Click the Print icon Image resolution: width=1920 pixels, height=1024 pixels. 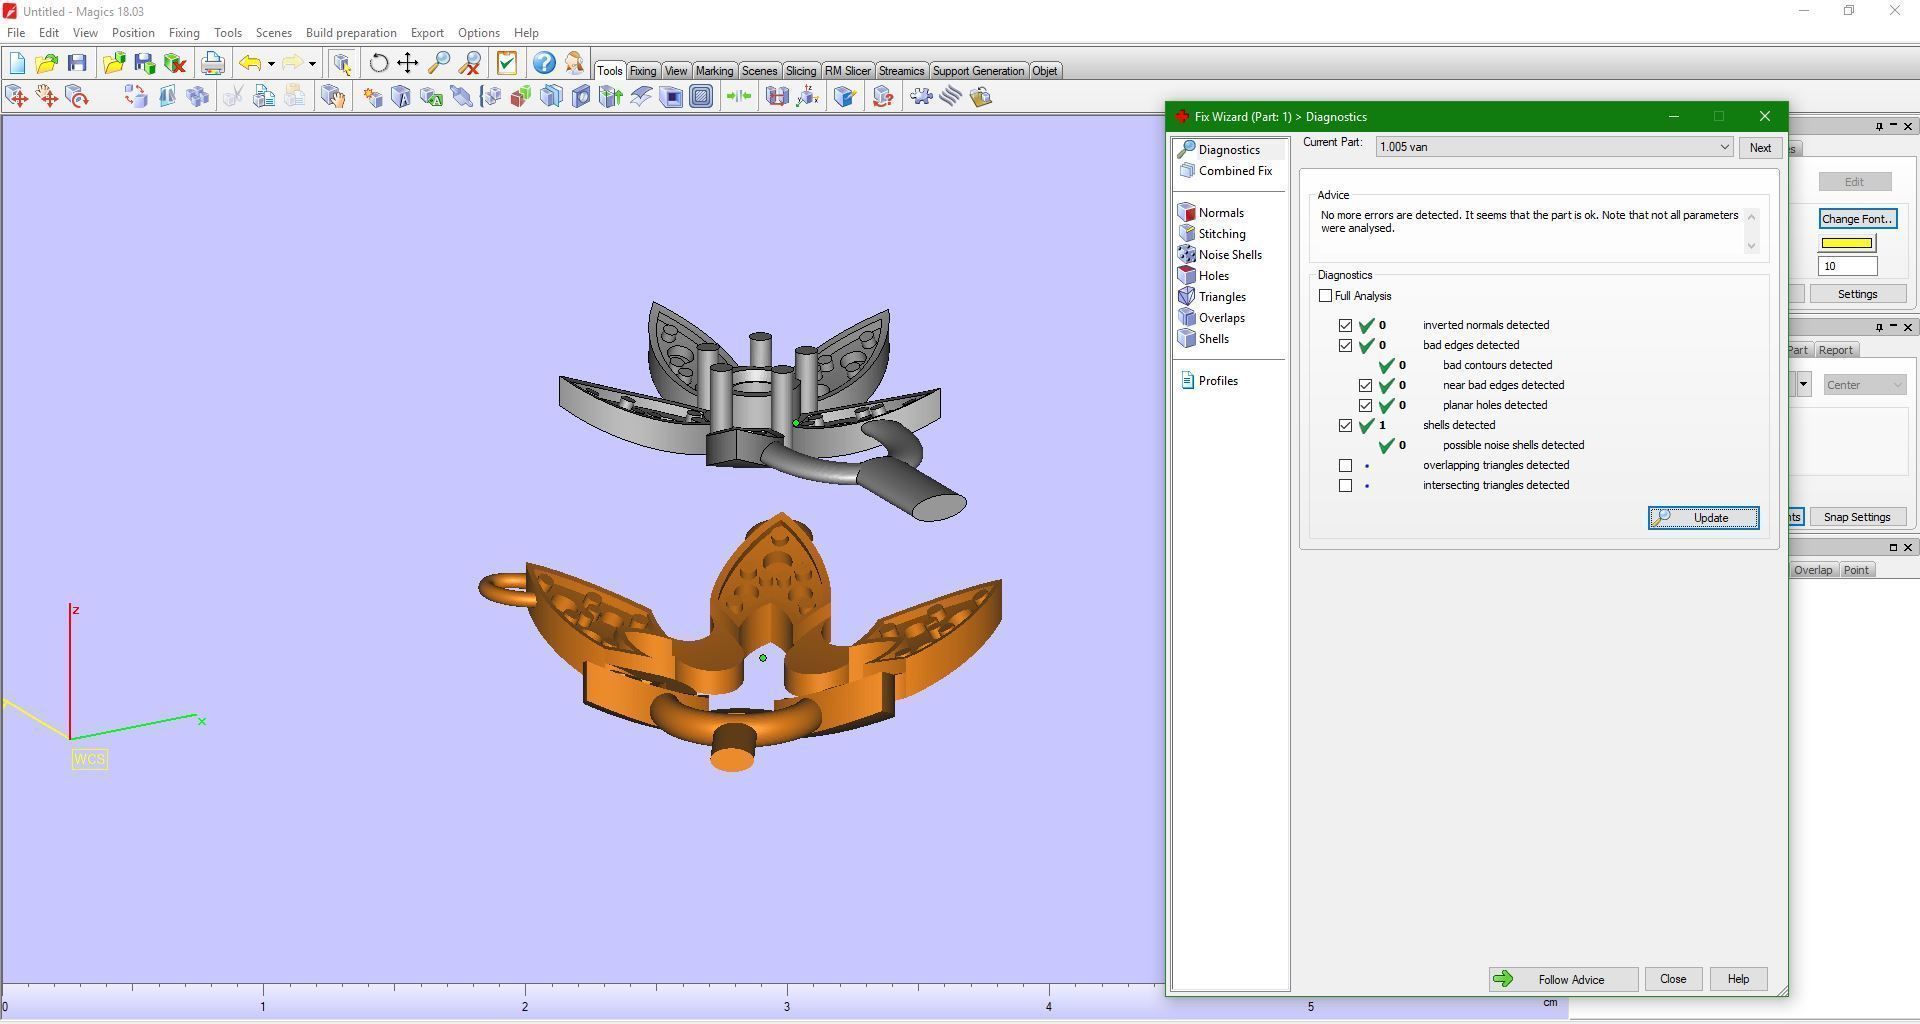click(x=212, y=64)
